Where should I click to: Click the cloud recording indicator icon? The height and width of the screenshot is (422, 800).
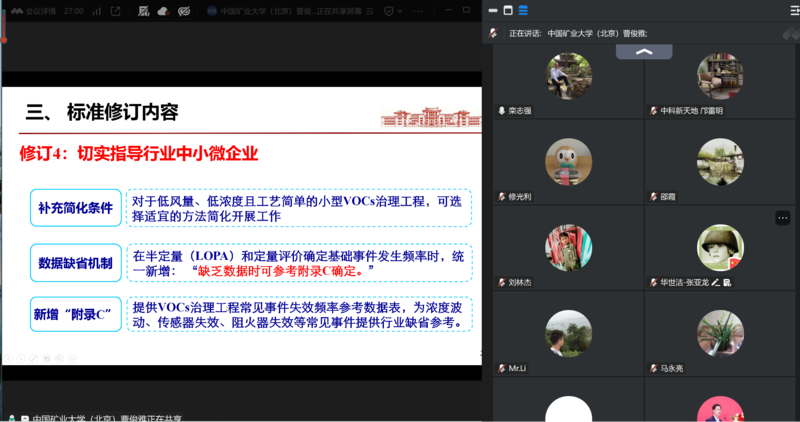point(163,11)
